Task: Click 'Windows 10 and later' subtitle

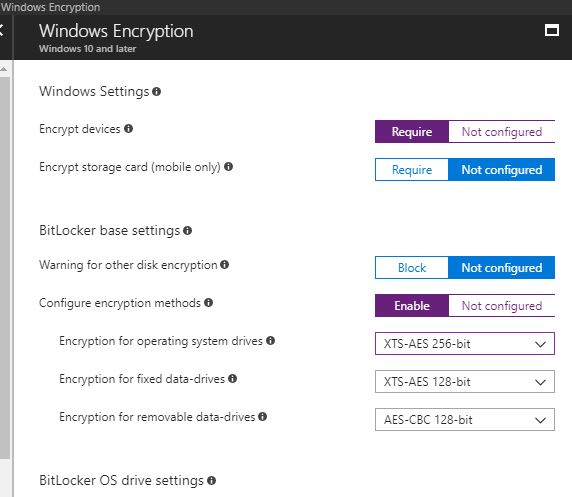Action: click(x=88, y=49)
